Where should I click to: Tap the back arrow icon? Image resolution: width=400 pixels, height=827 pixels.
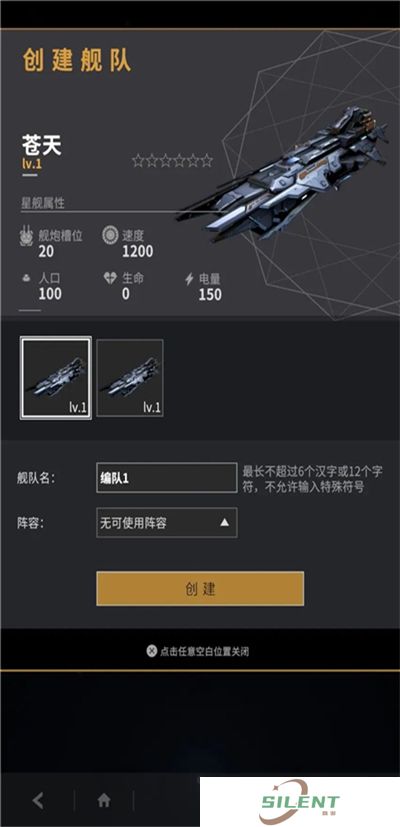pyautogui.click(x=38, y=801)
